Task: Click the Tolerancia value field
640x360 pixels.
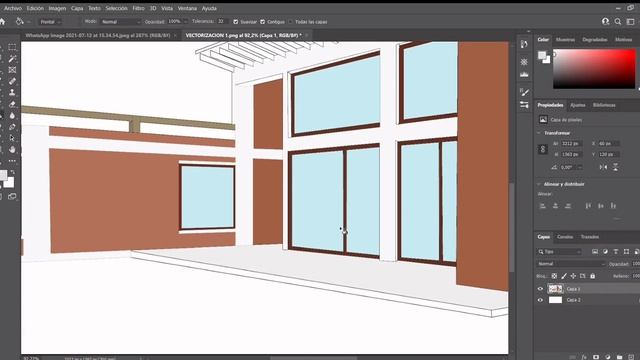Action: click(x=222, y=21)
